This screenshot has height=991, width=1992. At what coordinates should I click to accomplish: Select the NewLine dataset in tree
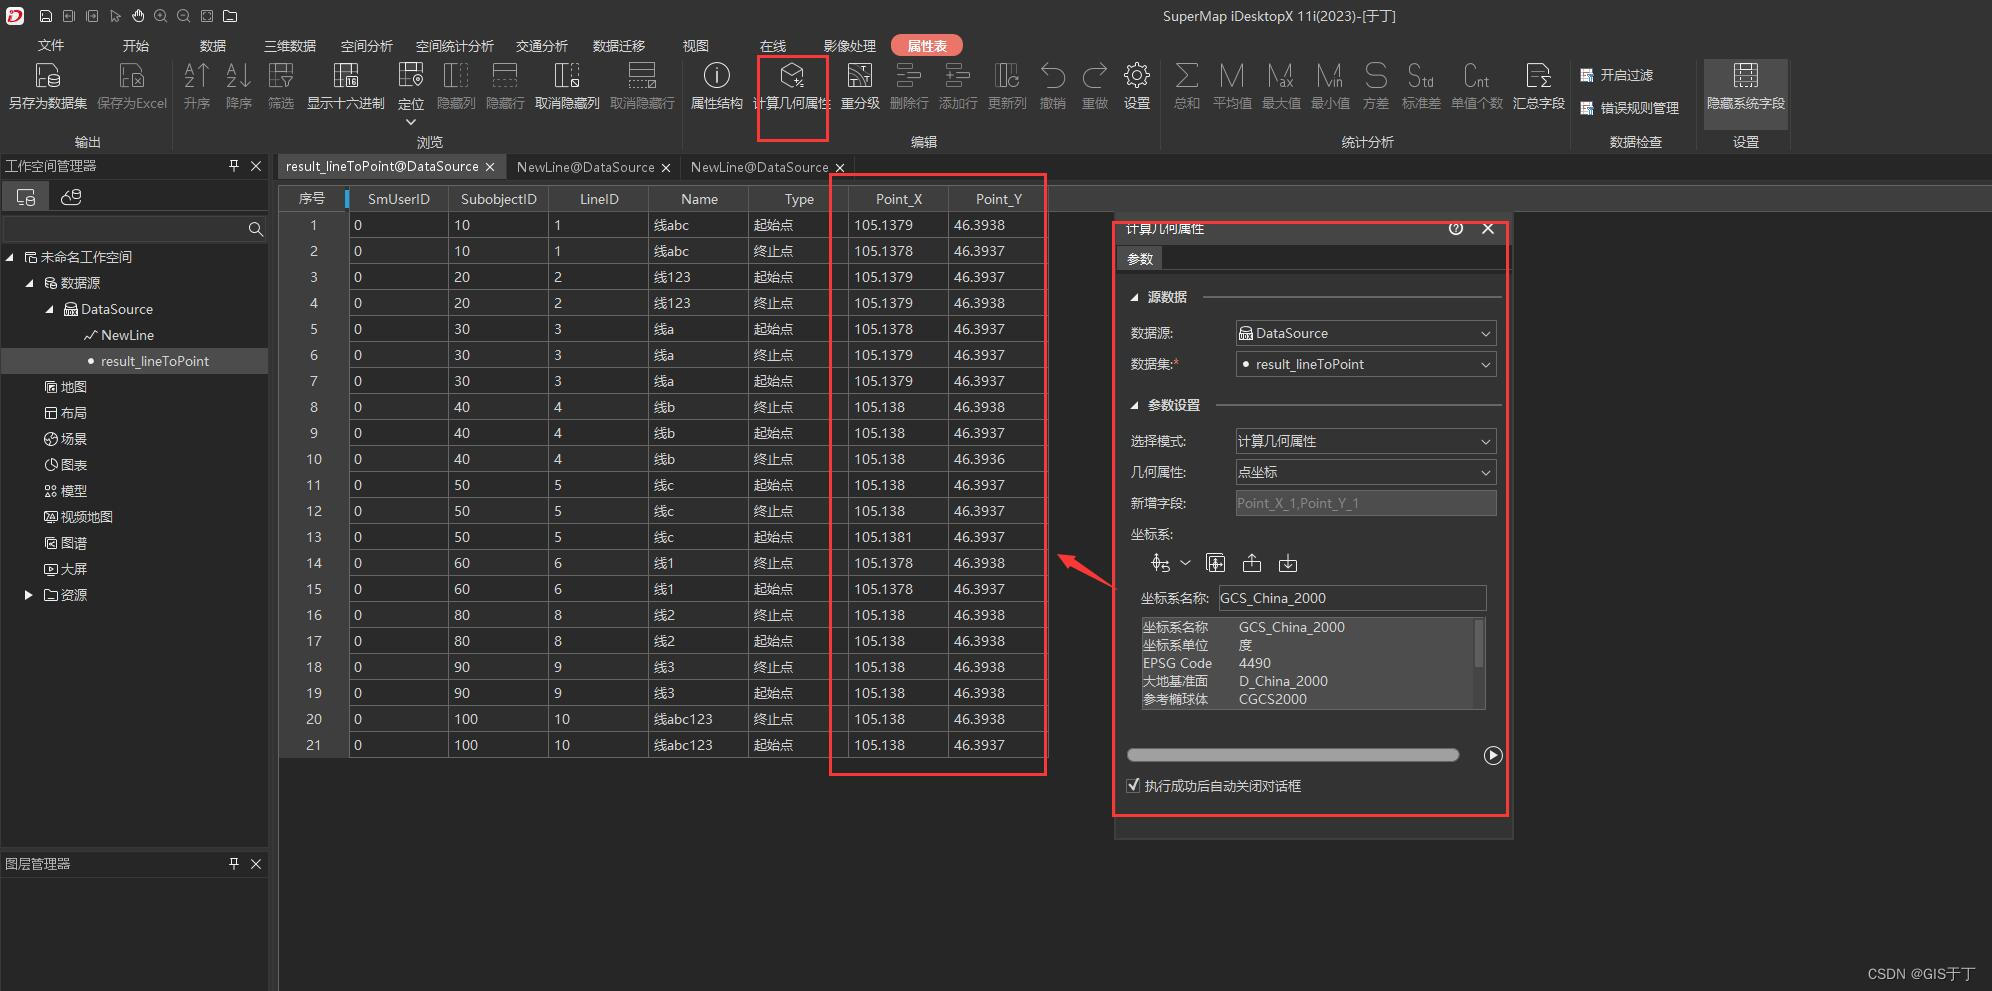127,335
